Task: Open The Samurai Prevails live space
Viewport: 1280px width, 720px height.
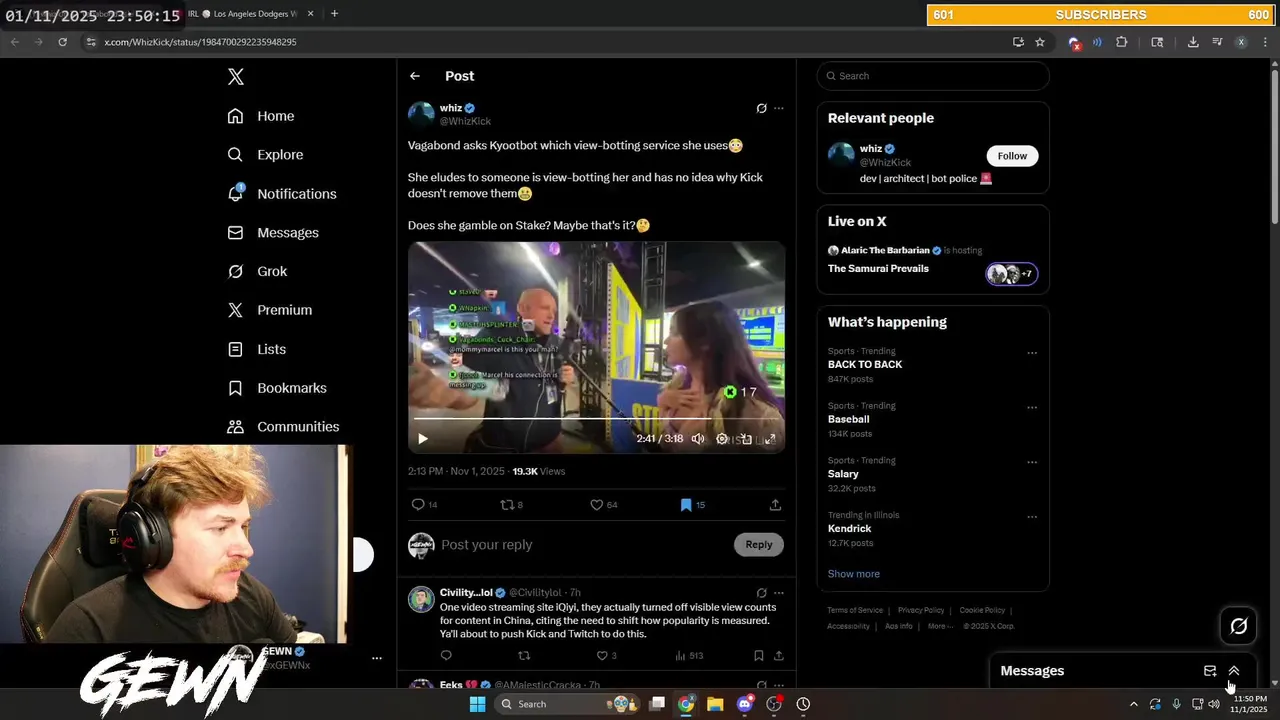Action: (878, 269)
